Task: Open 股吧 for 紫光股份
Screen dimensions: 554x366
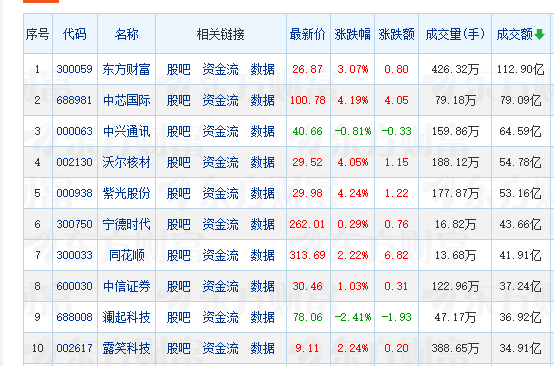Action: (x=178, y=193)
